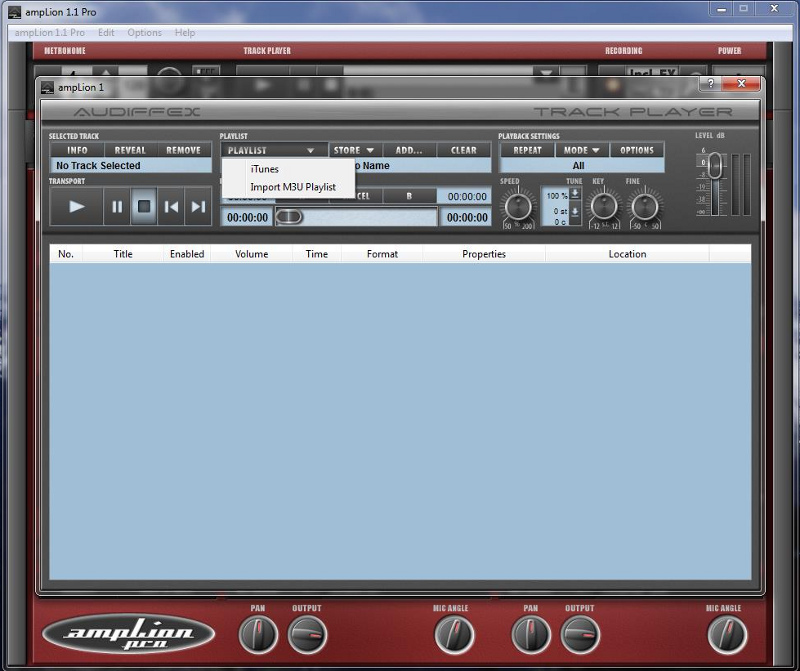Click the total time right of position slider

(x=466, y=217)
